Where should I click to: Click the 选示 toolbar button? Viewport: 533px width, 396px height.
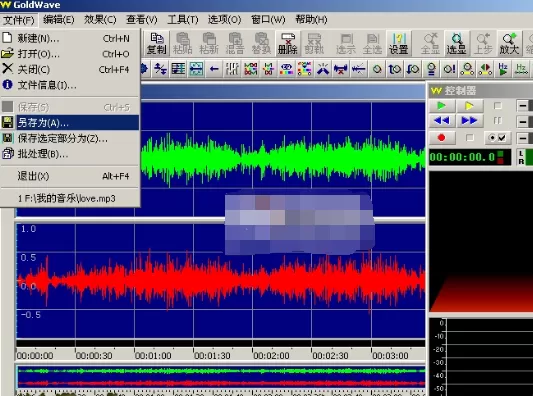[x=346, y=43]
